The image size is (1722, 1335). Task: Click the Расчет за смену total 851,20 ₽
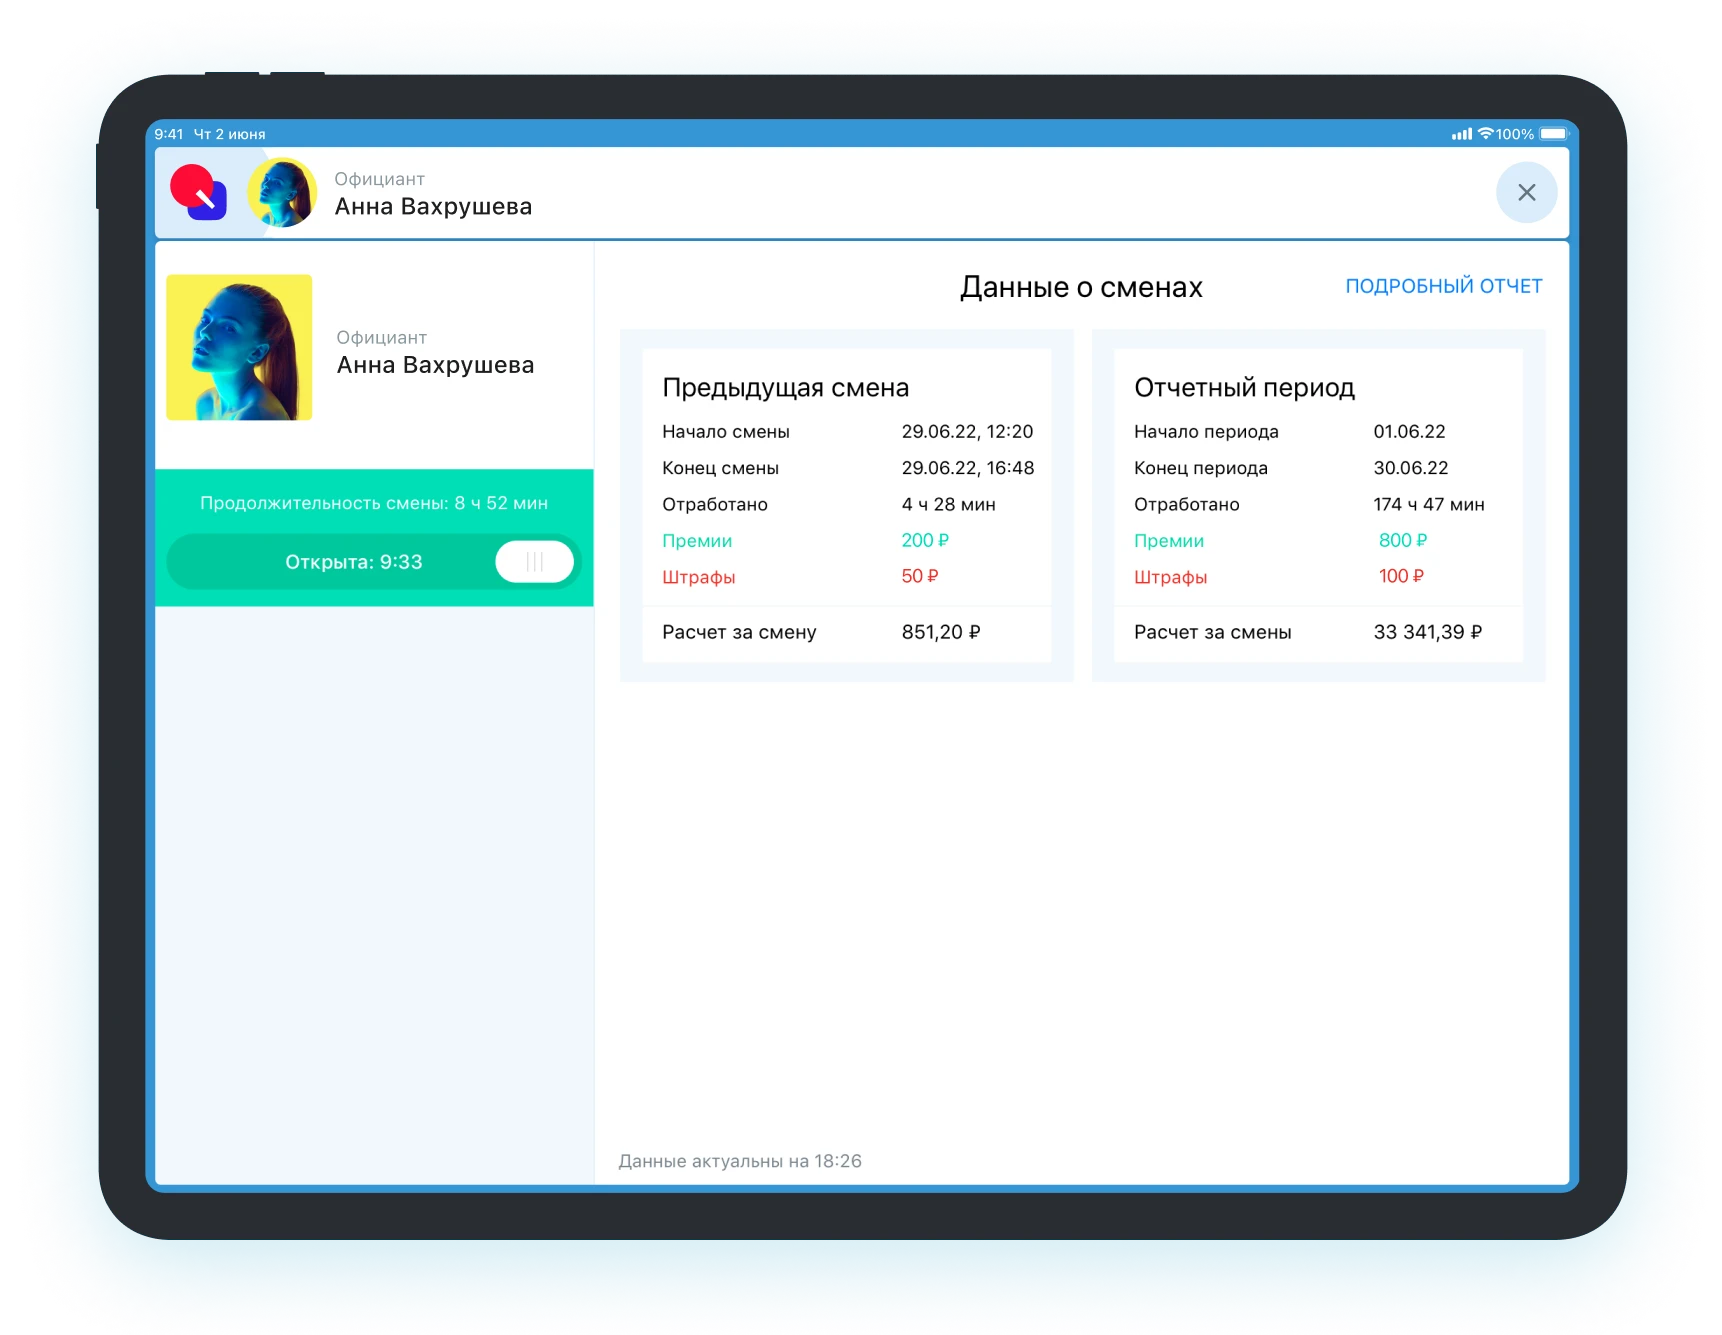pyautogui.click(x=941, y=631)
